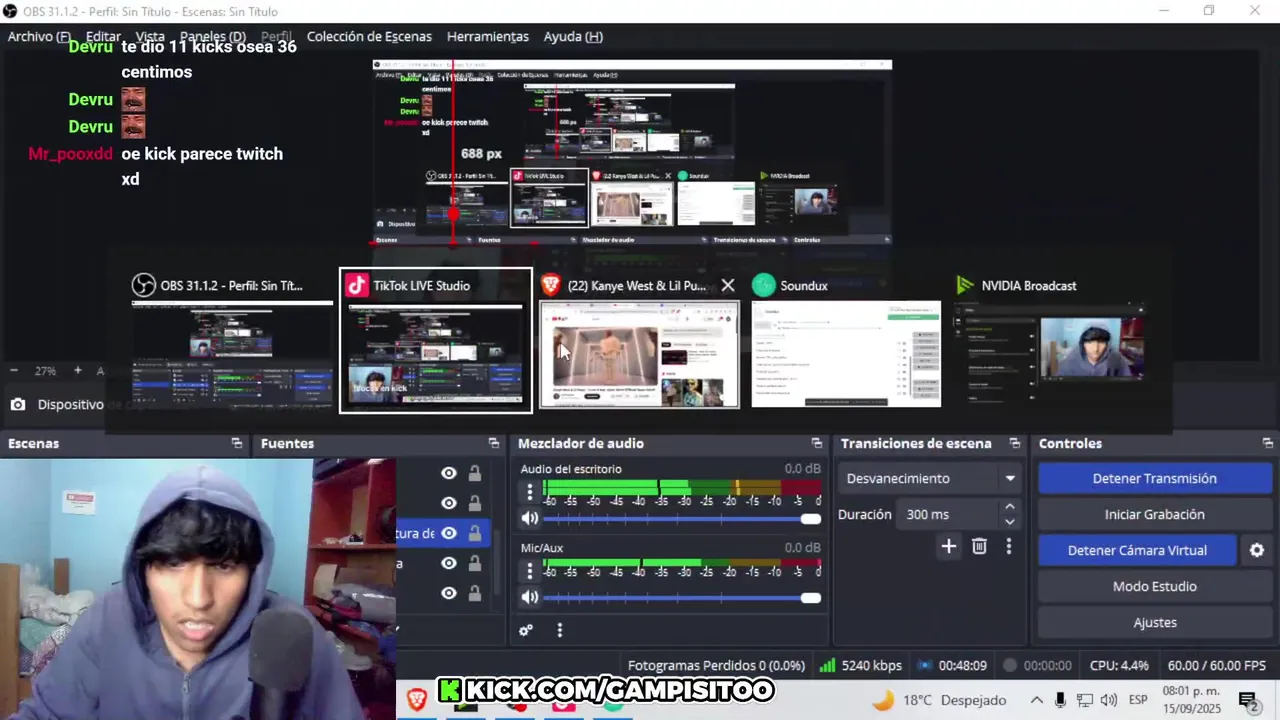Image resolution: width=1280 pixels, height=720 pixels.
Task: Open audio mixer menu dots beside gears
Action: pos(560,630)
